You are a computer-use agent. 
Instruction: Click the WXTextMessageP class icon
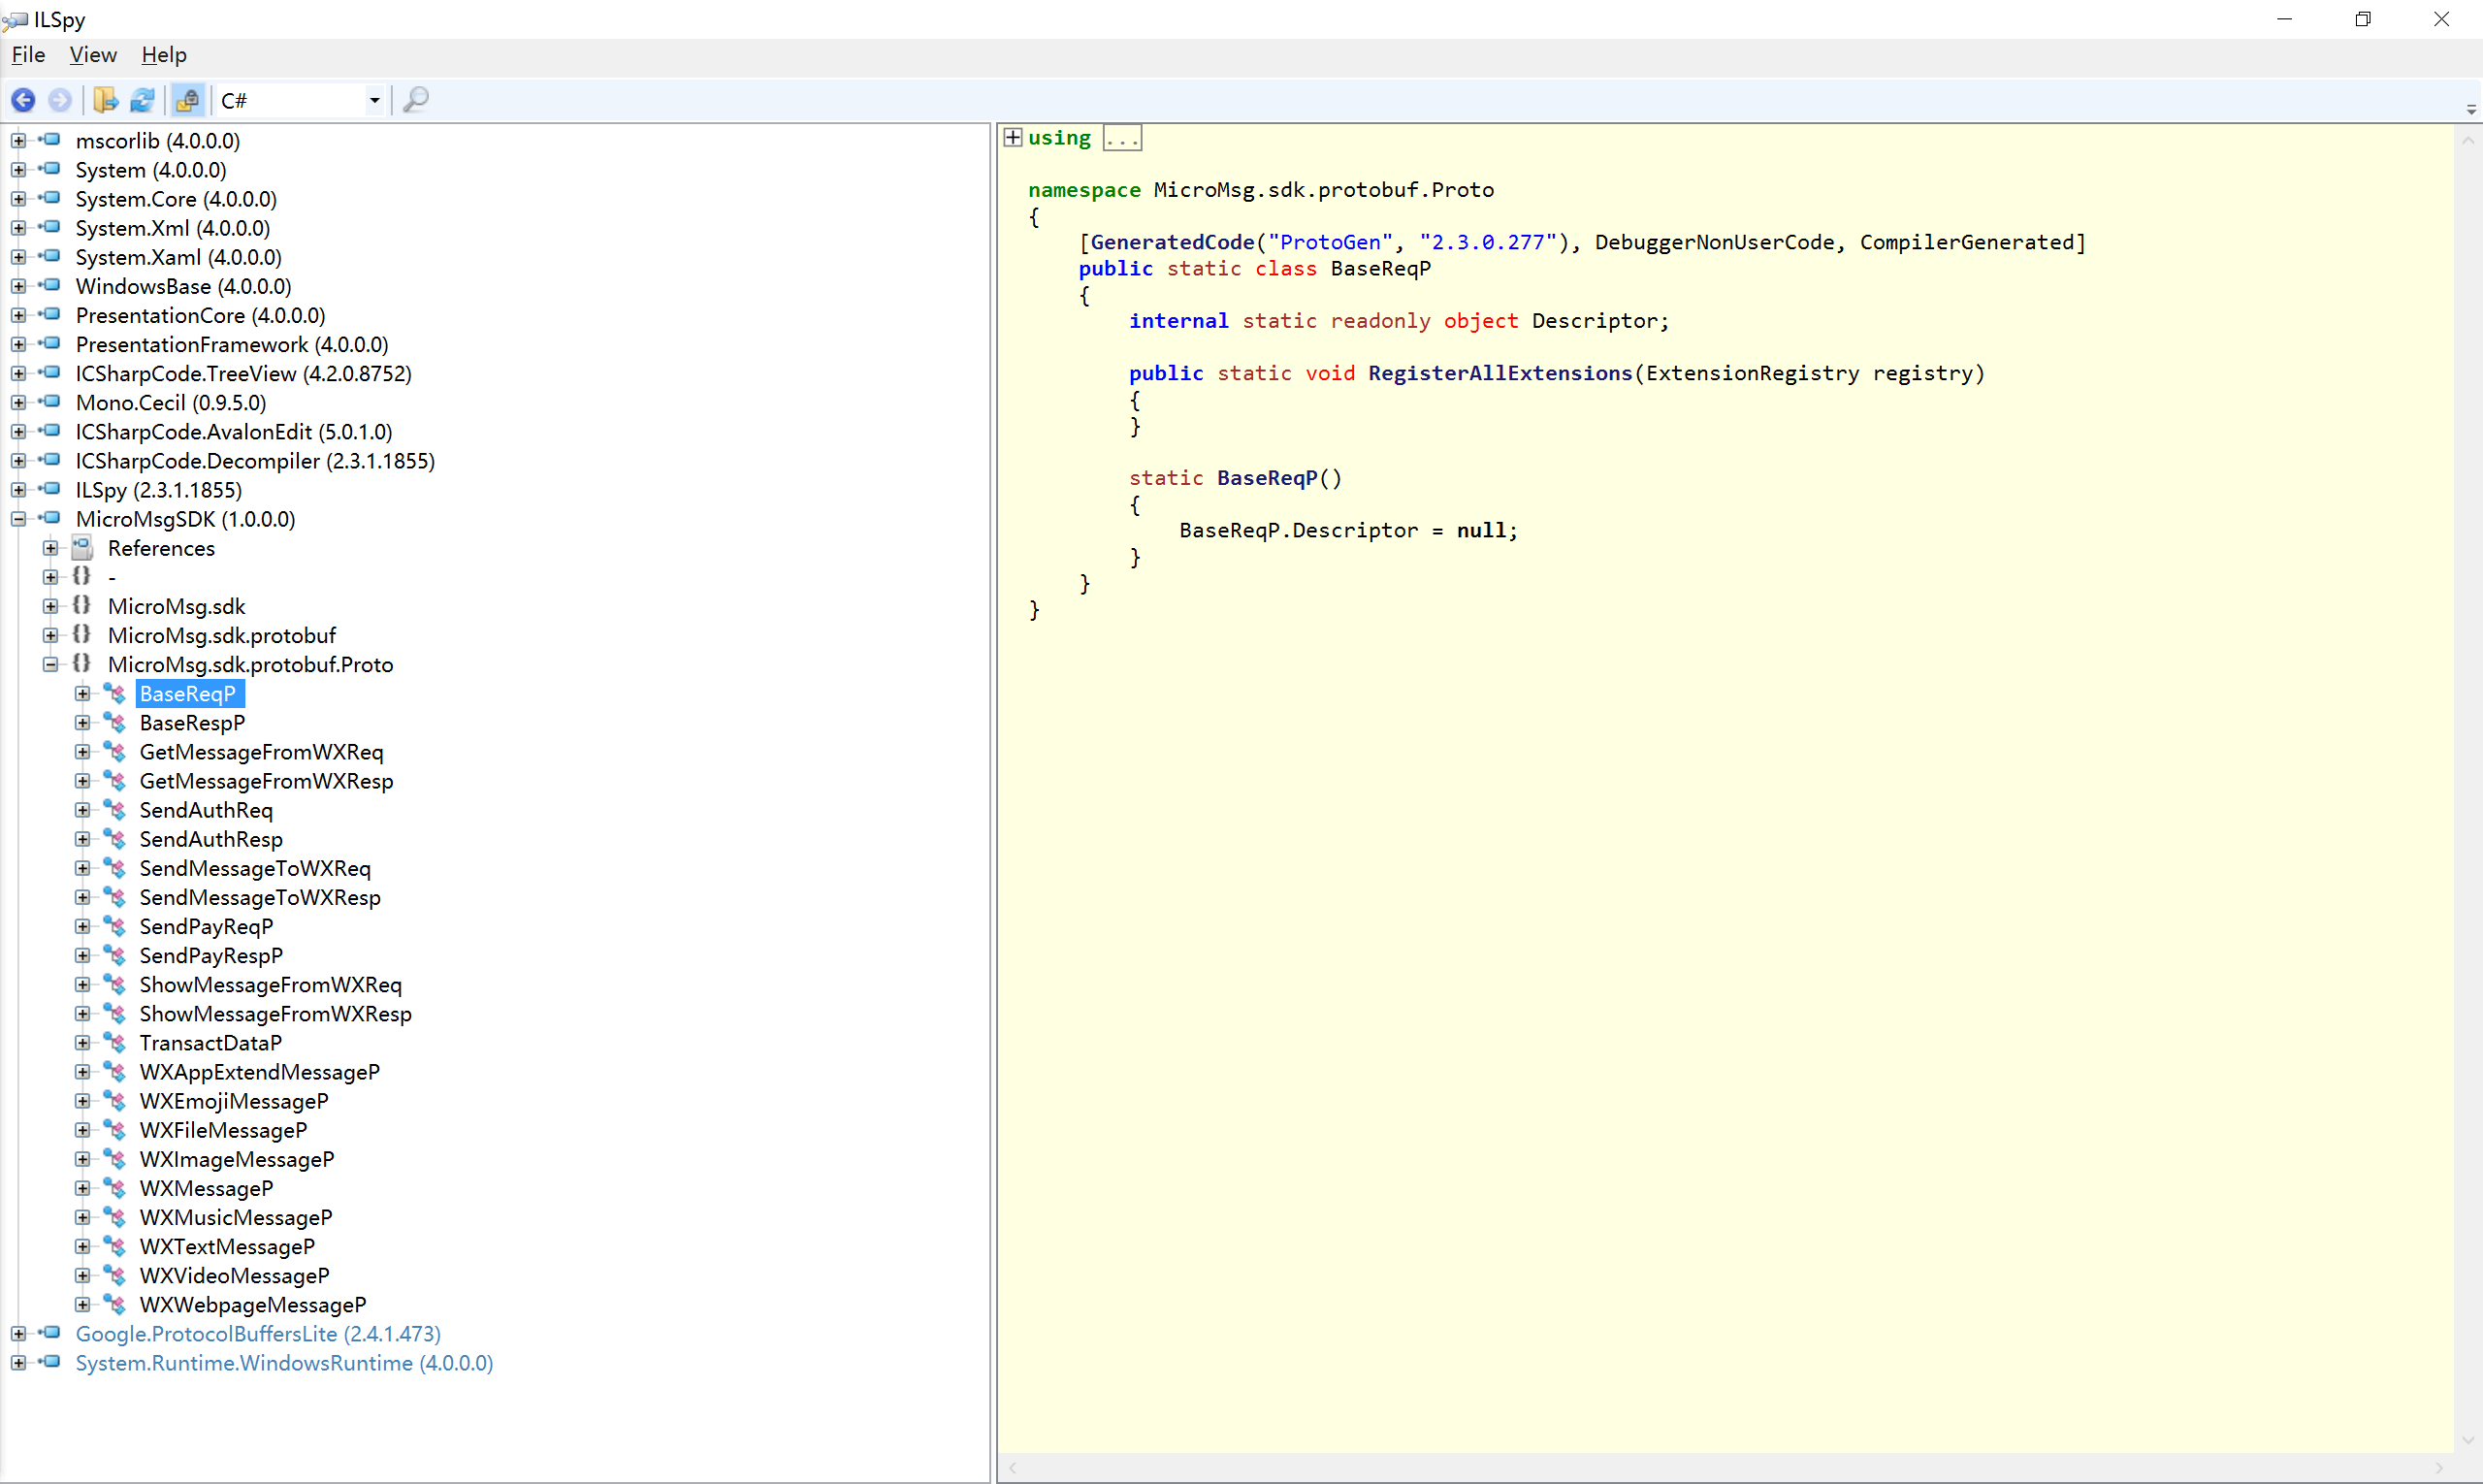pyautogui.click(x=115, y=1247)
